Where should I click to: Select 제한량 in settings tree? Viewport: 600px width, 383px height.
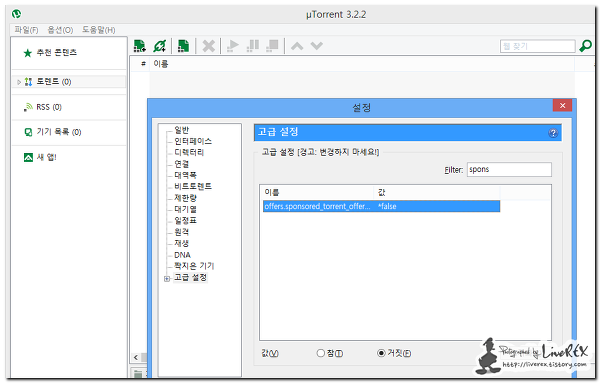coord(186,198)
